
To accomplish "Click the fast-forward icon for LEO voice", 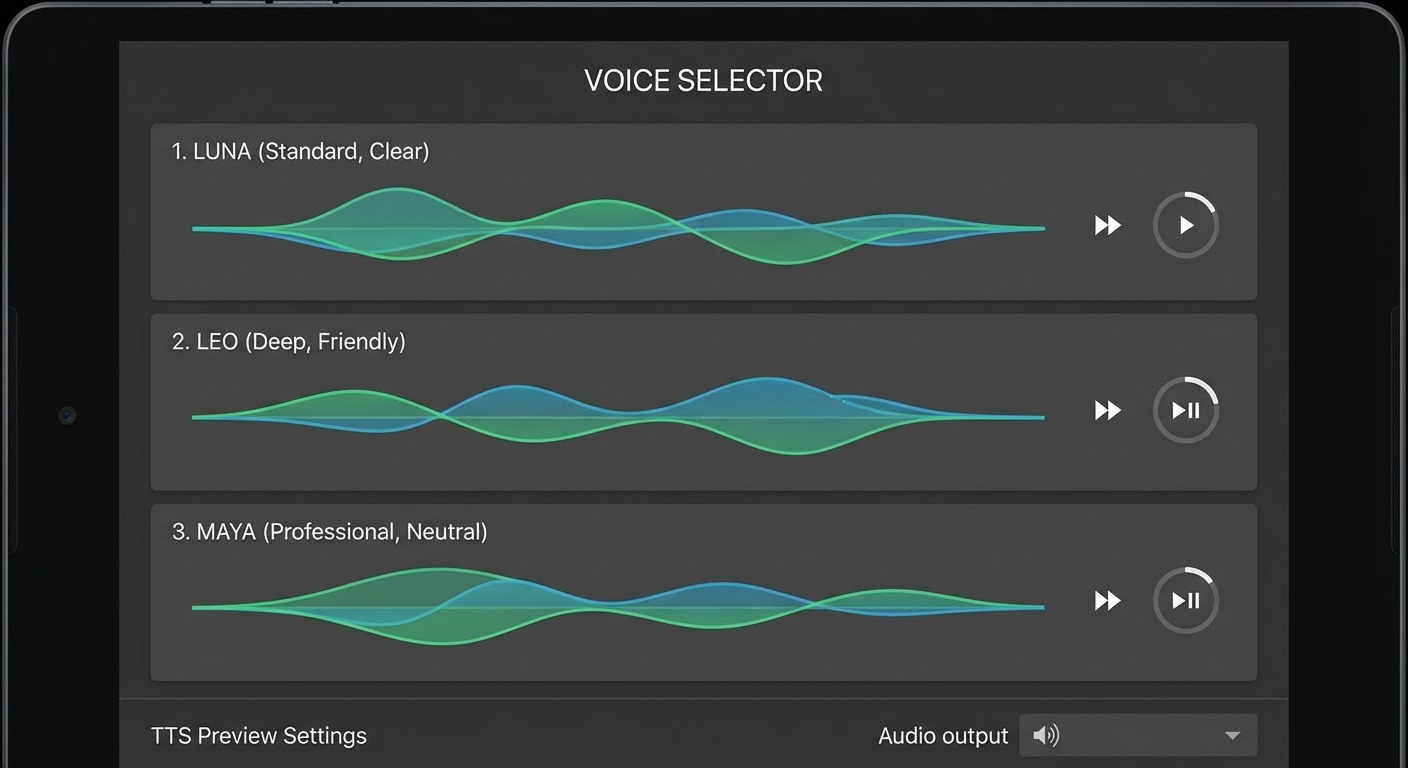I will [x=1107, y=410].
